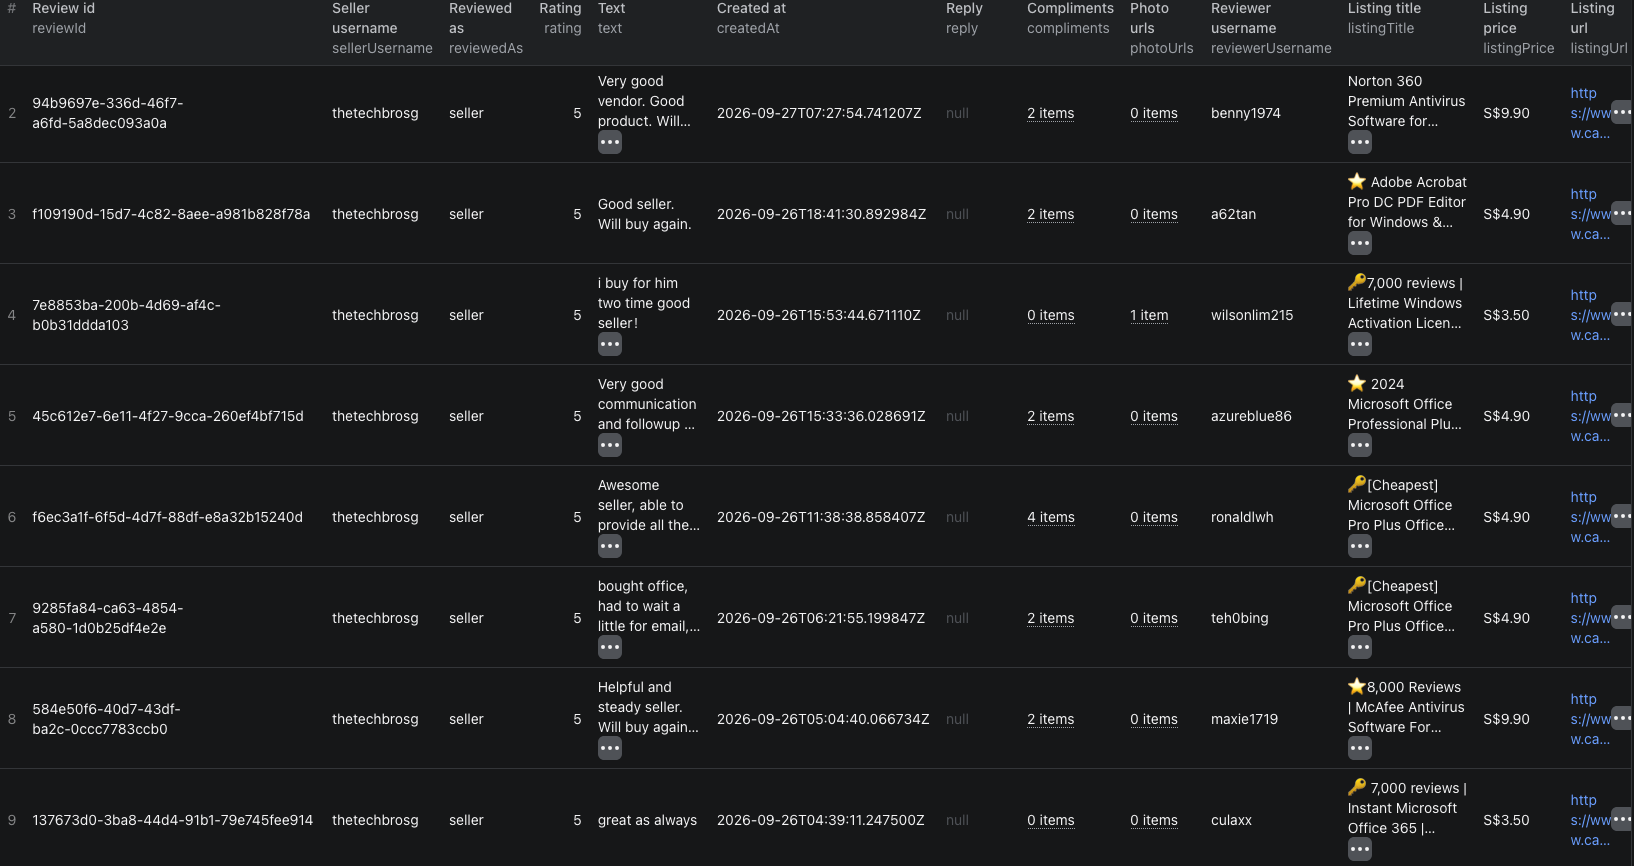Open photo urls '0 items' for a62tan
The height and width of the screenshot is (866, 1634).
pos(1154,215)
